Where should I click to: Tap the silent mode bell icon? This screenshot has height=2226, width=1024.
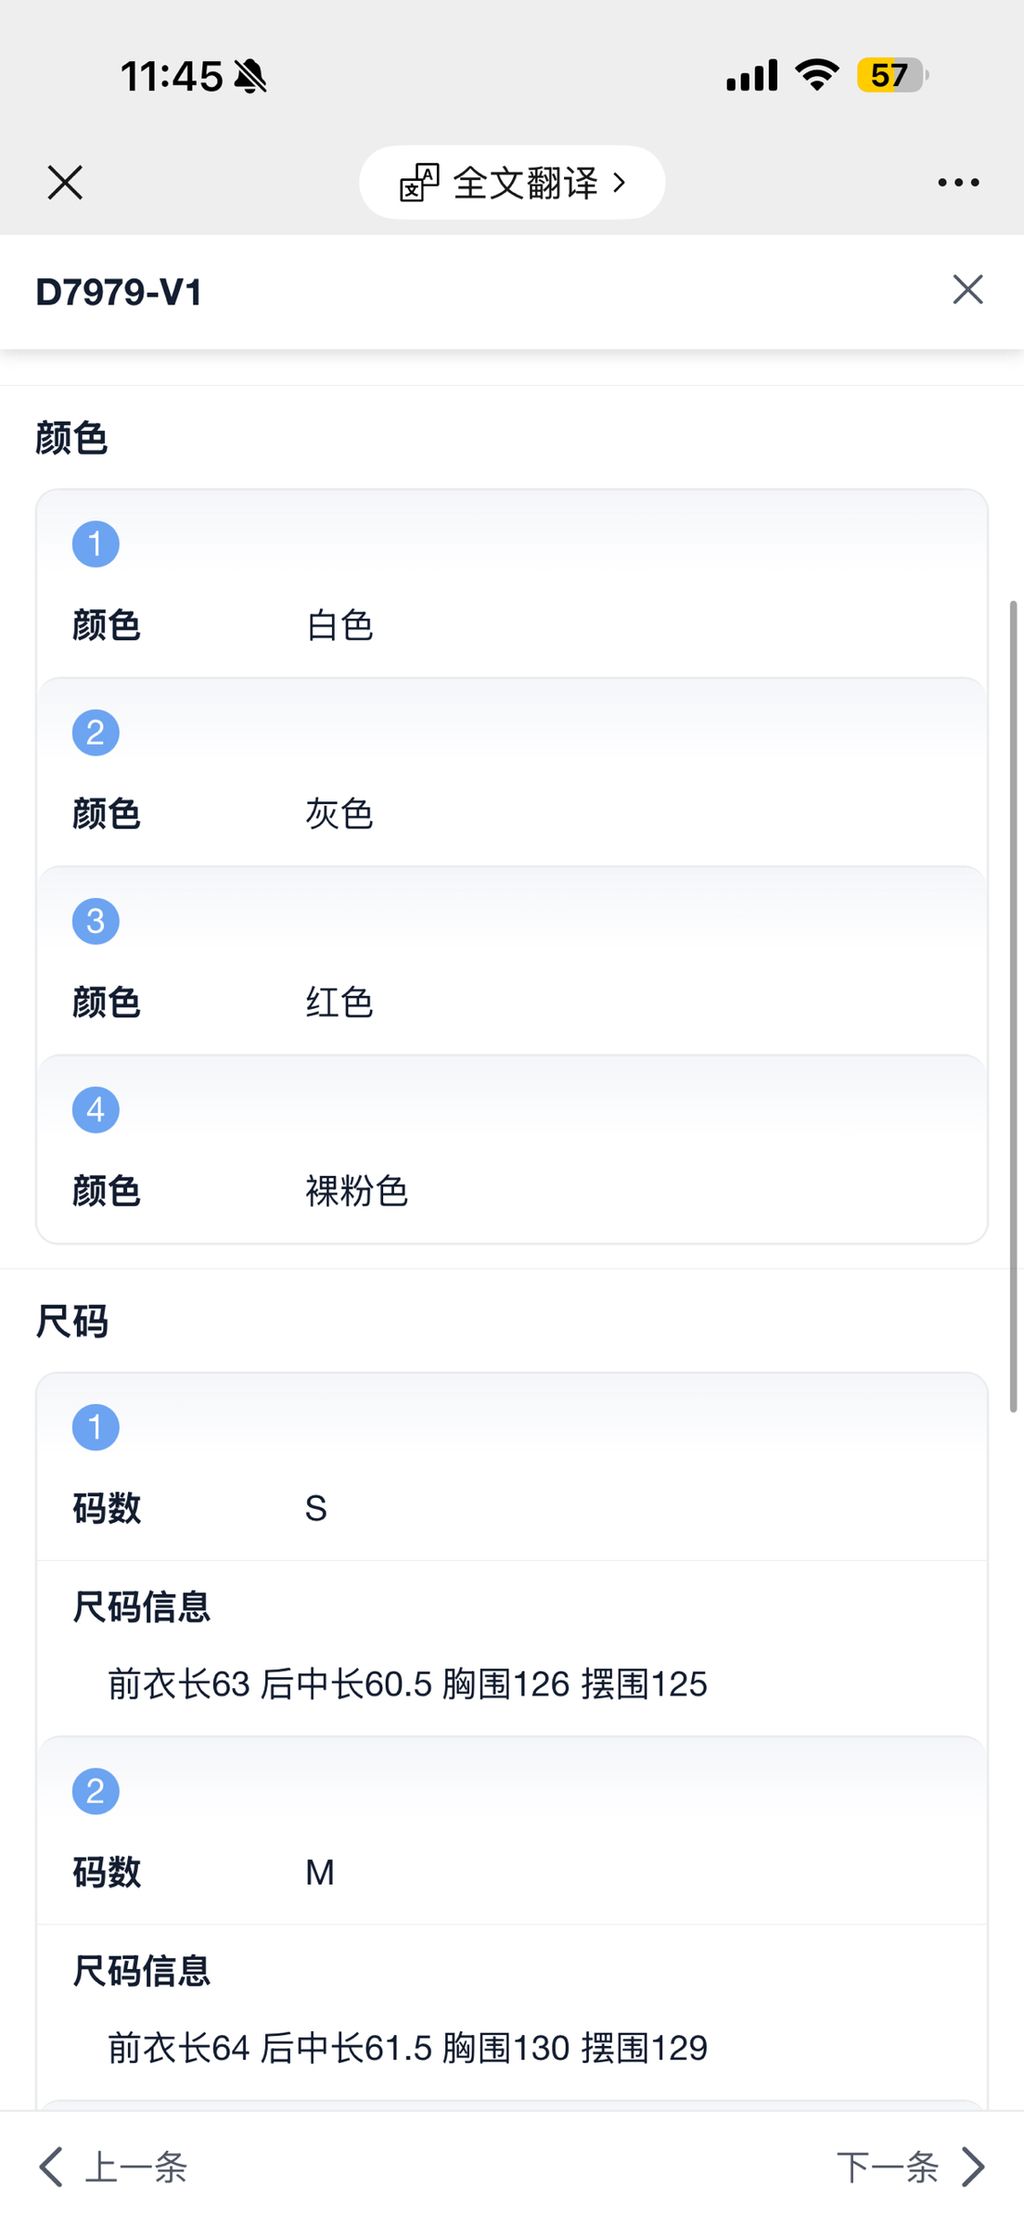click(250, 76)
